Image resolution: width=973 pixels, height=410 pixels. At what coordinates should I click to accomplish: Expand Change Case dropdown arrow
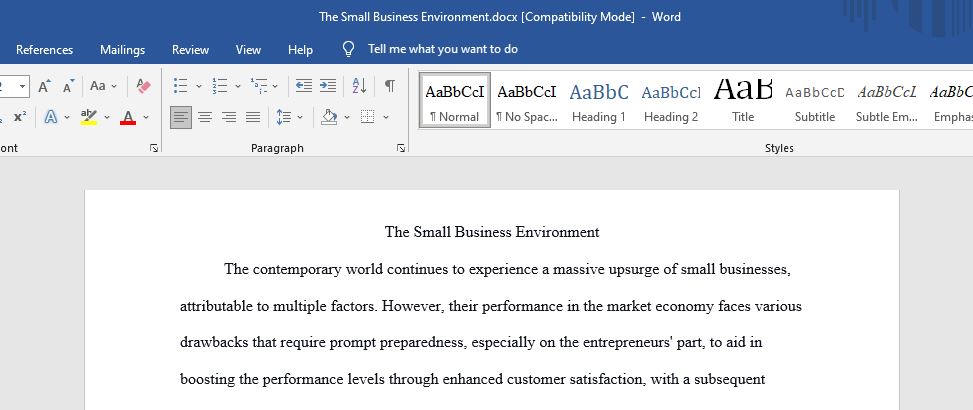pos(114,86)
